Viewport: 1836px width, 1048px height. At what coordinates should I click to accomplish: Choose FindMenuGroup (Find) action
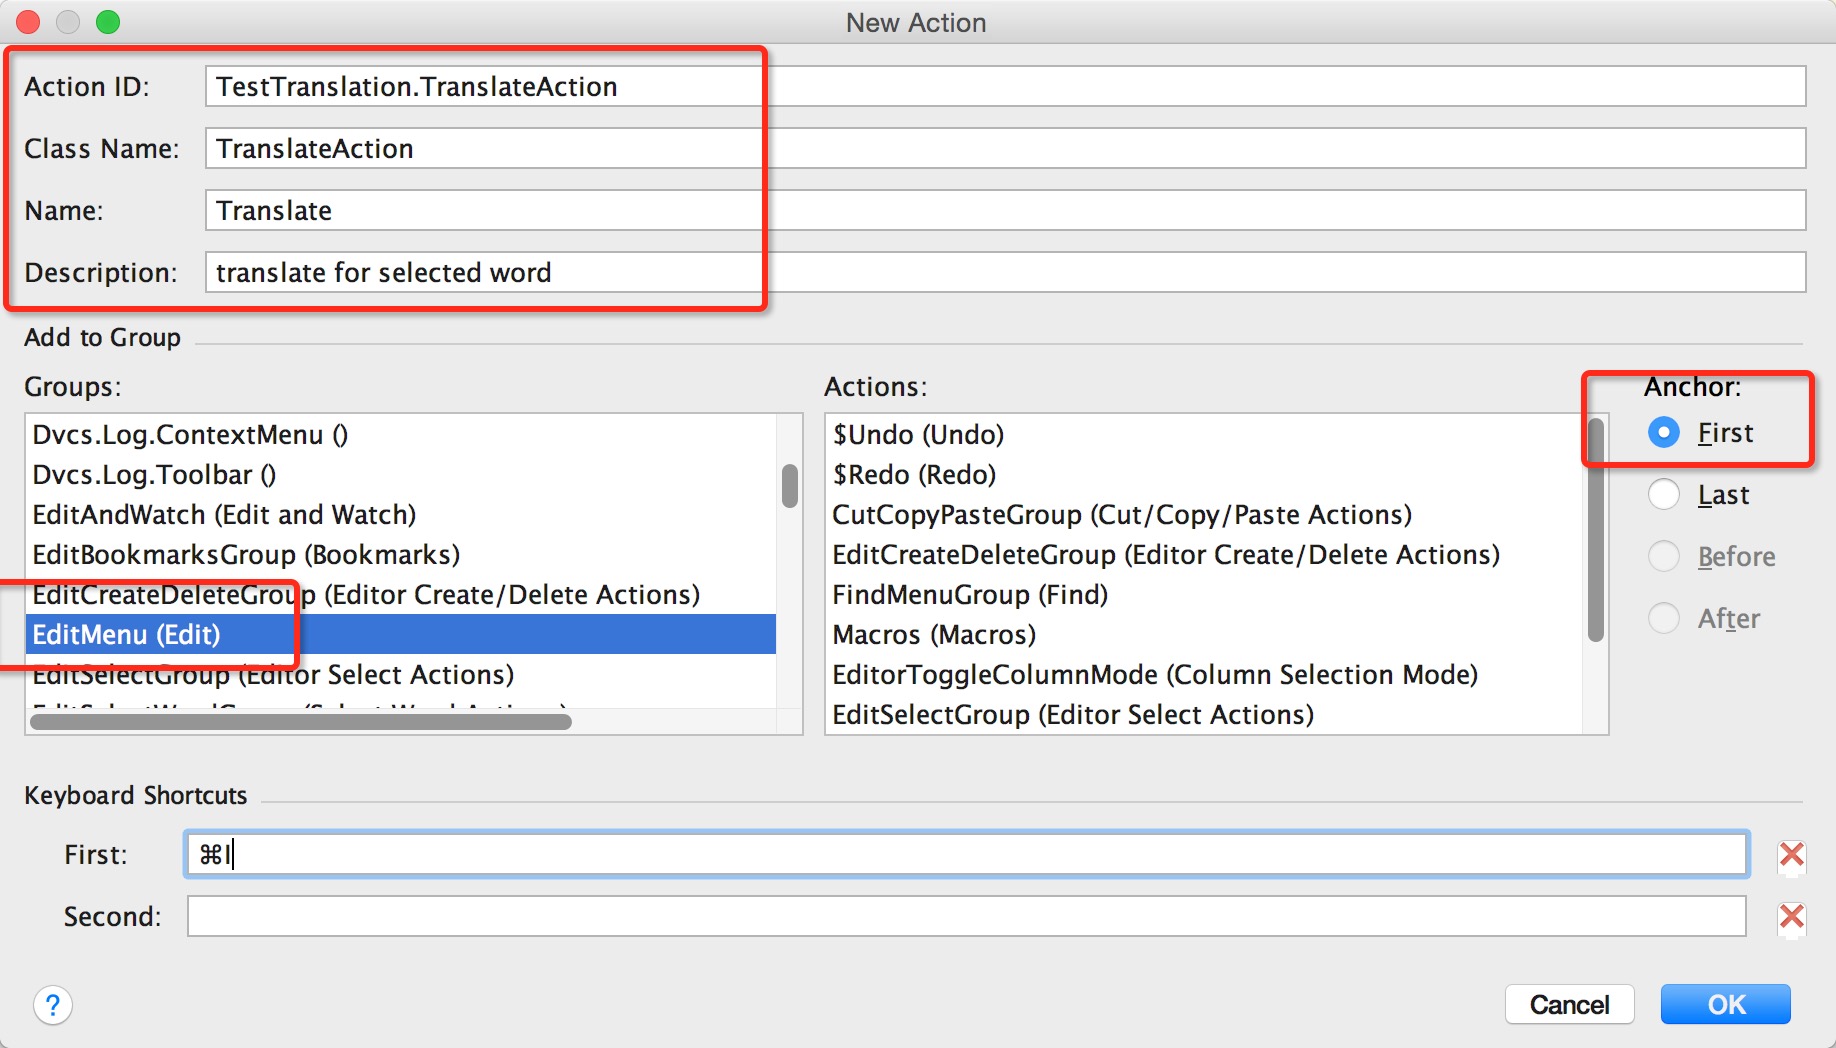(970, 595)
